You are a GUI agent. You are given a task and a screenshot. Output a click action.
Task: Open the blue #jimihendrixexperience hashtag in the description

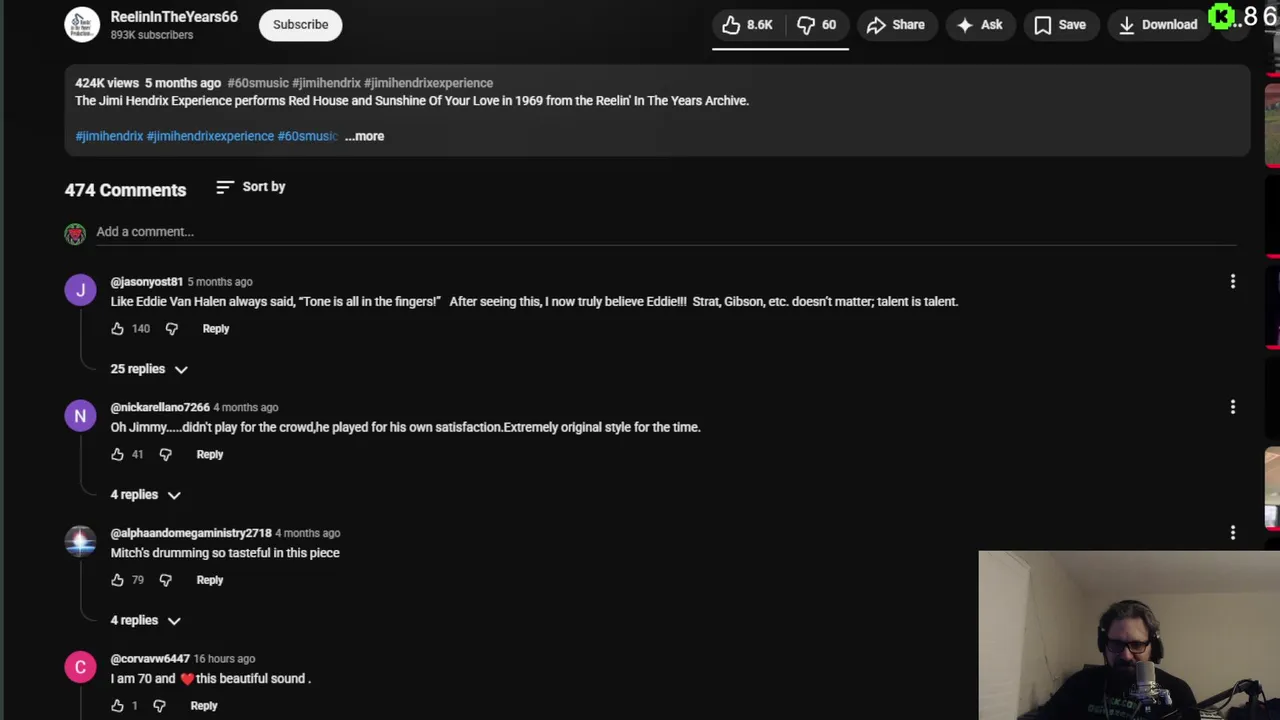(x=210, y=136)
